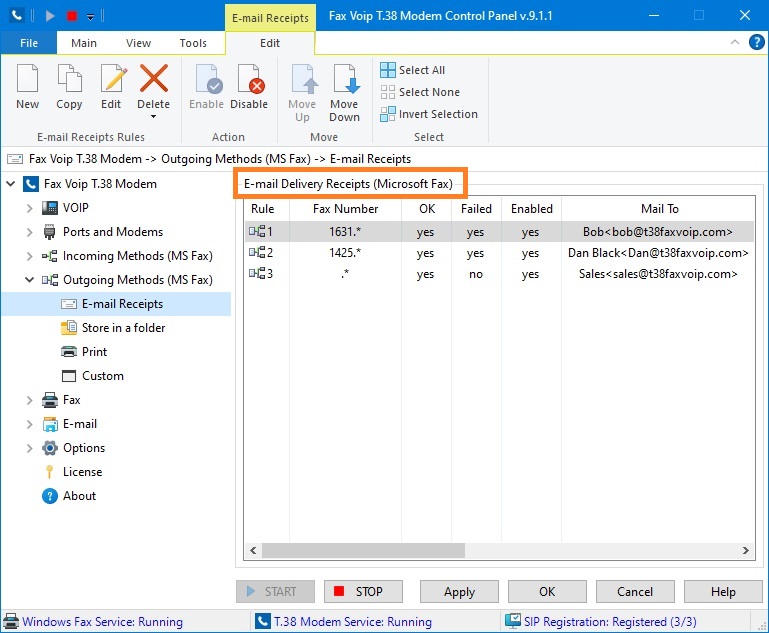Click the Fax printer icon in tree
Viewport: 769px width, 633px height.
click(50, 400)
